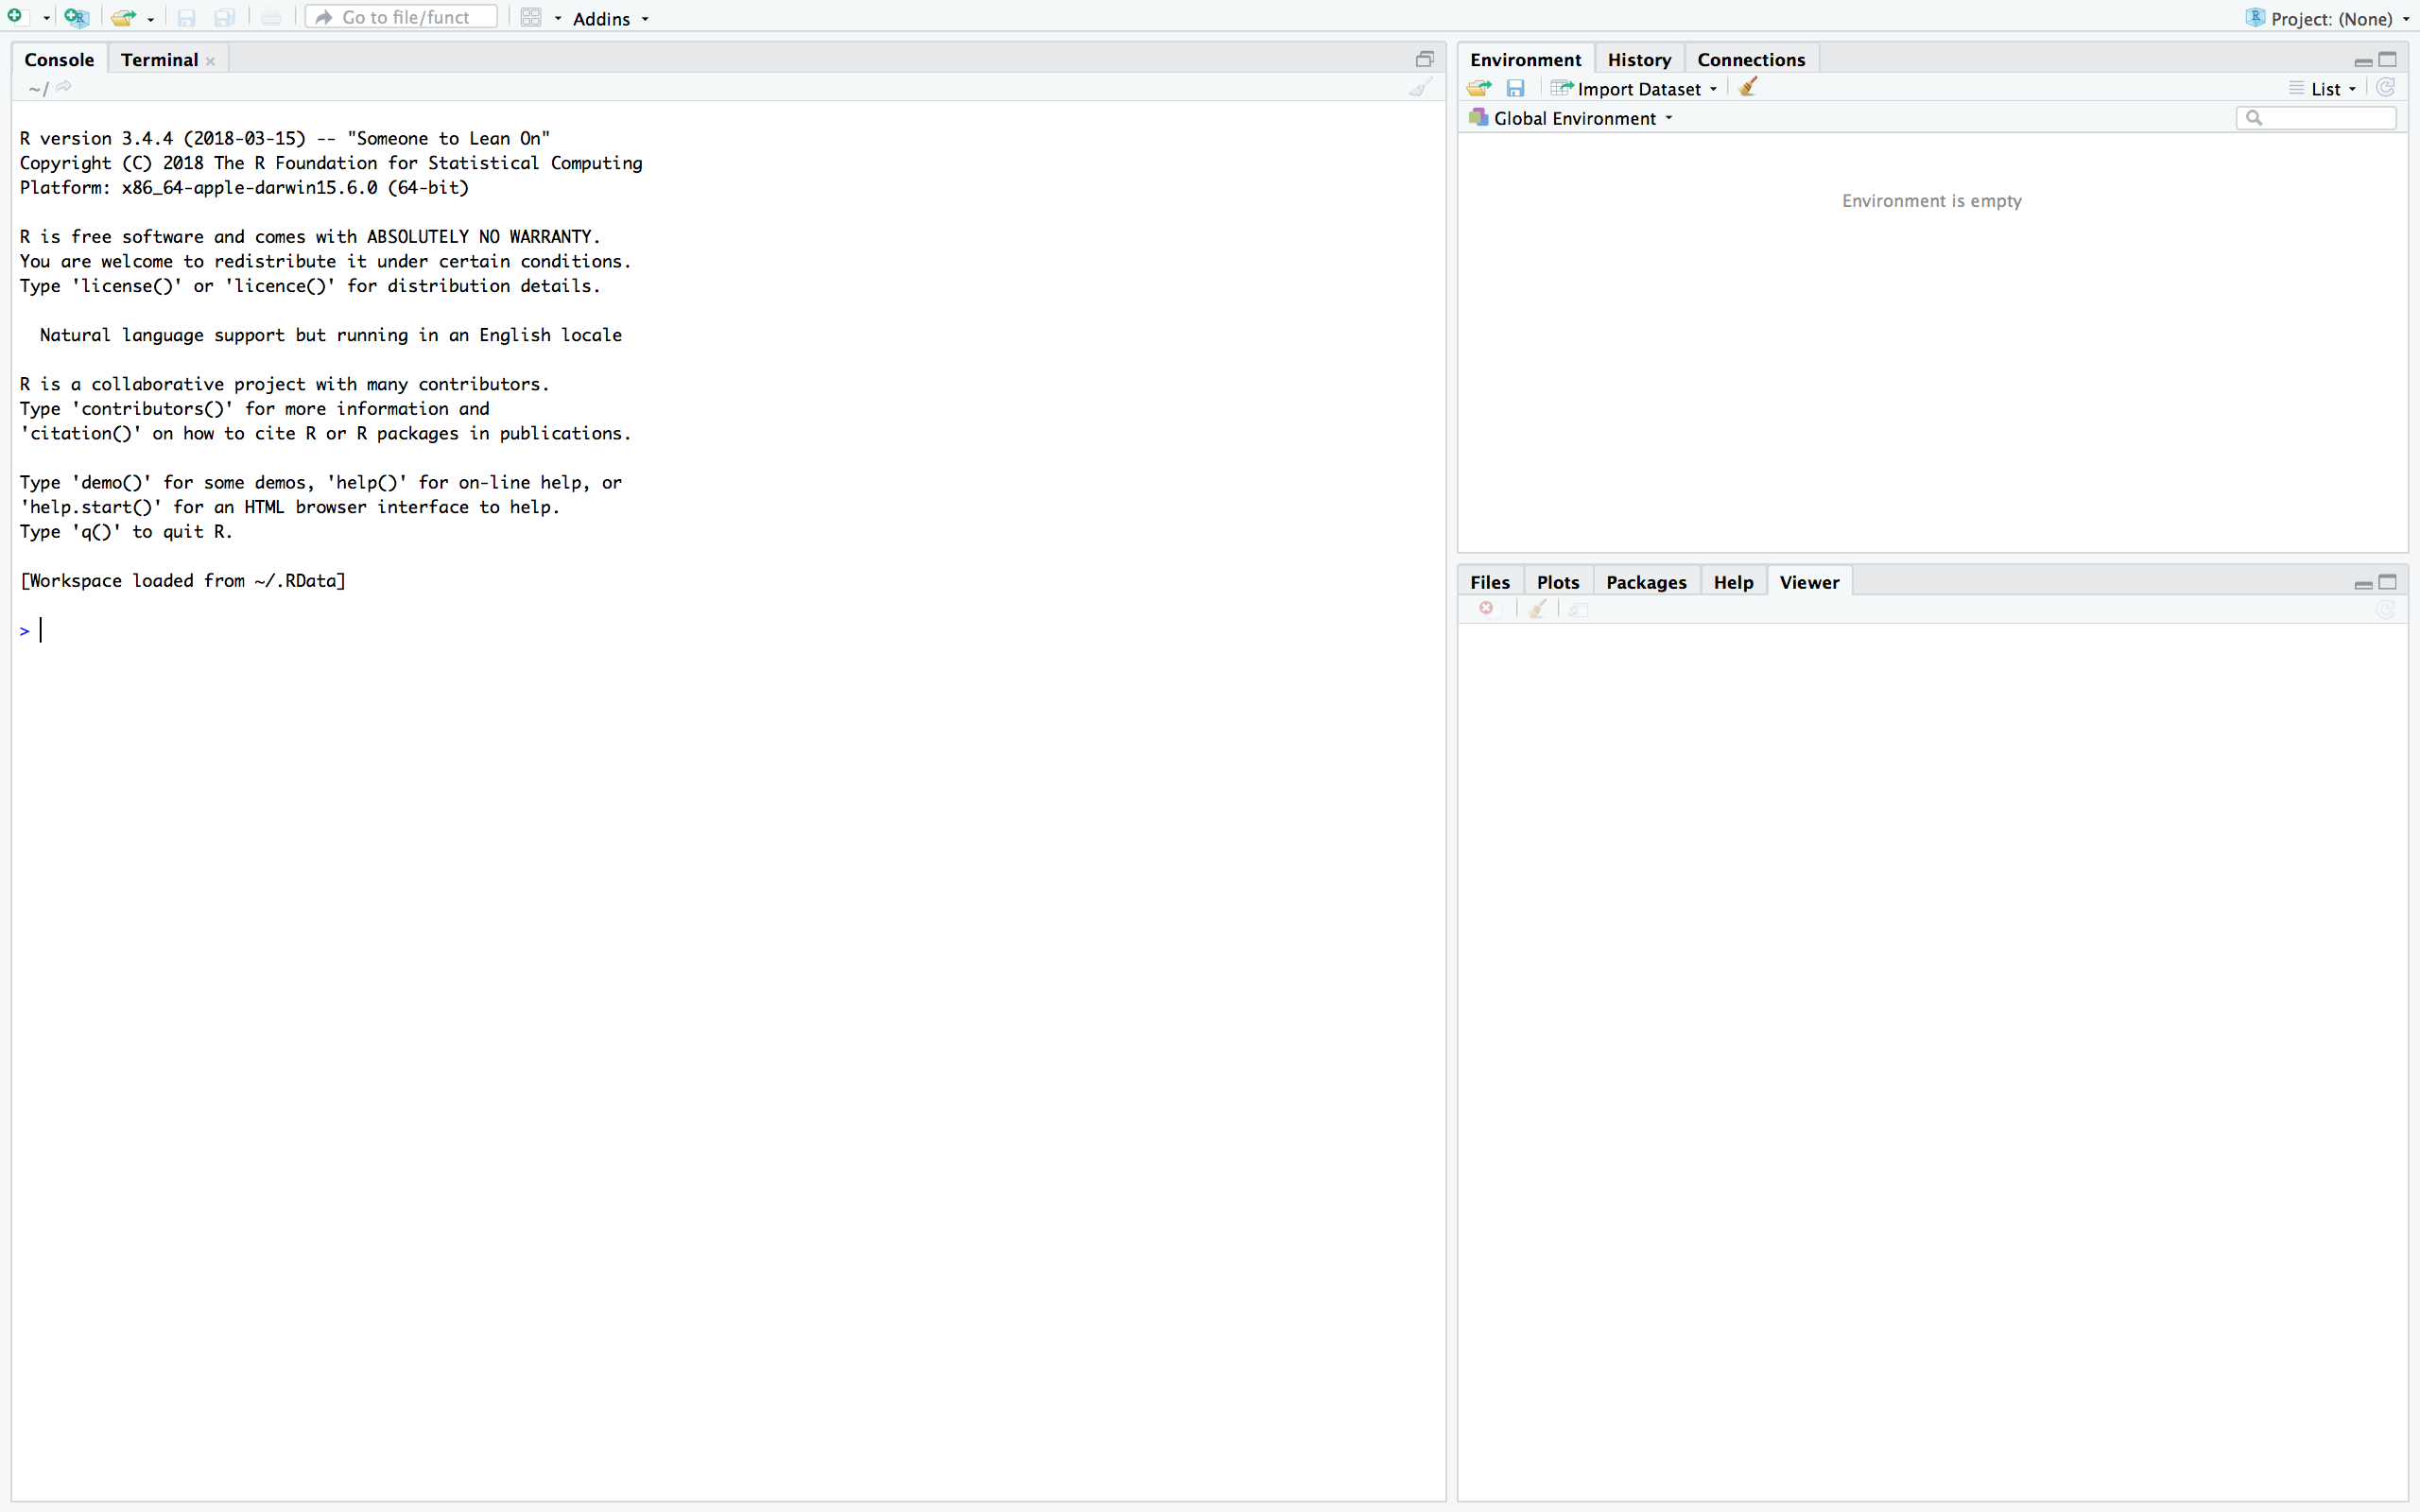Image resolution: width=2420 pixels, height=1512 pixels.
Task: Open the Packages tab
Action: pos(1645,582)
